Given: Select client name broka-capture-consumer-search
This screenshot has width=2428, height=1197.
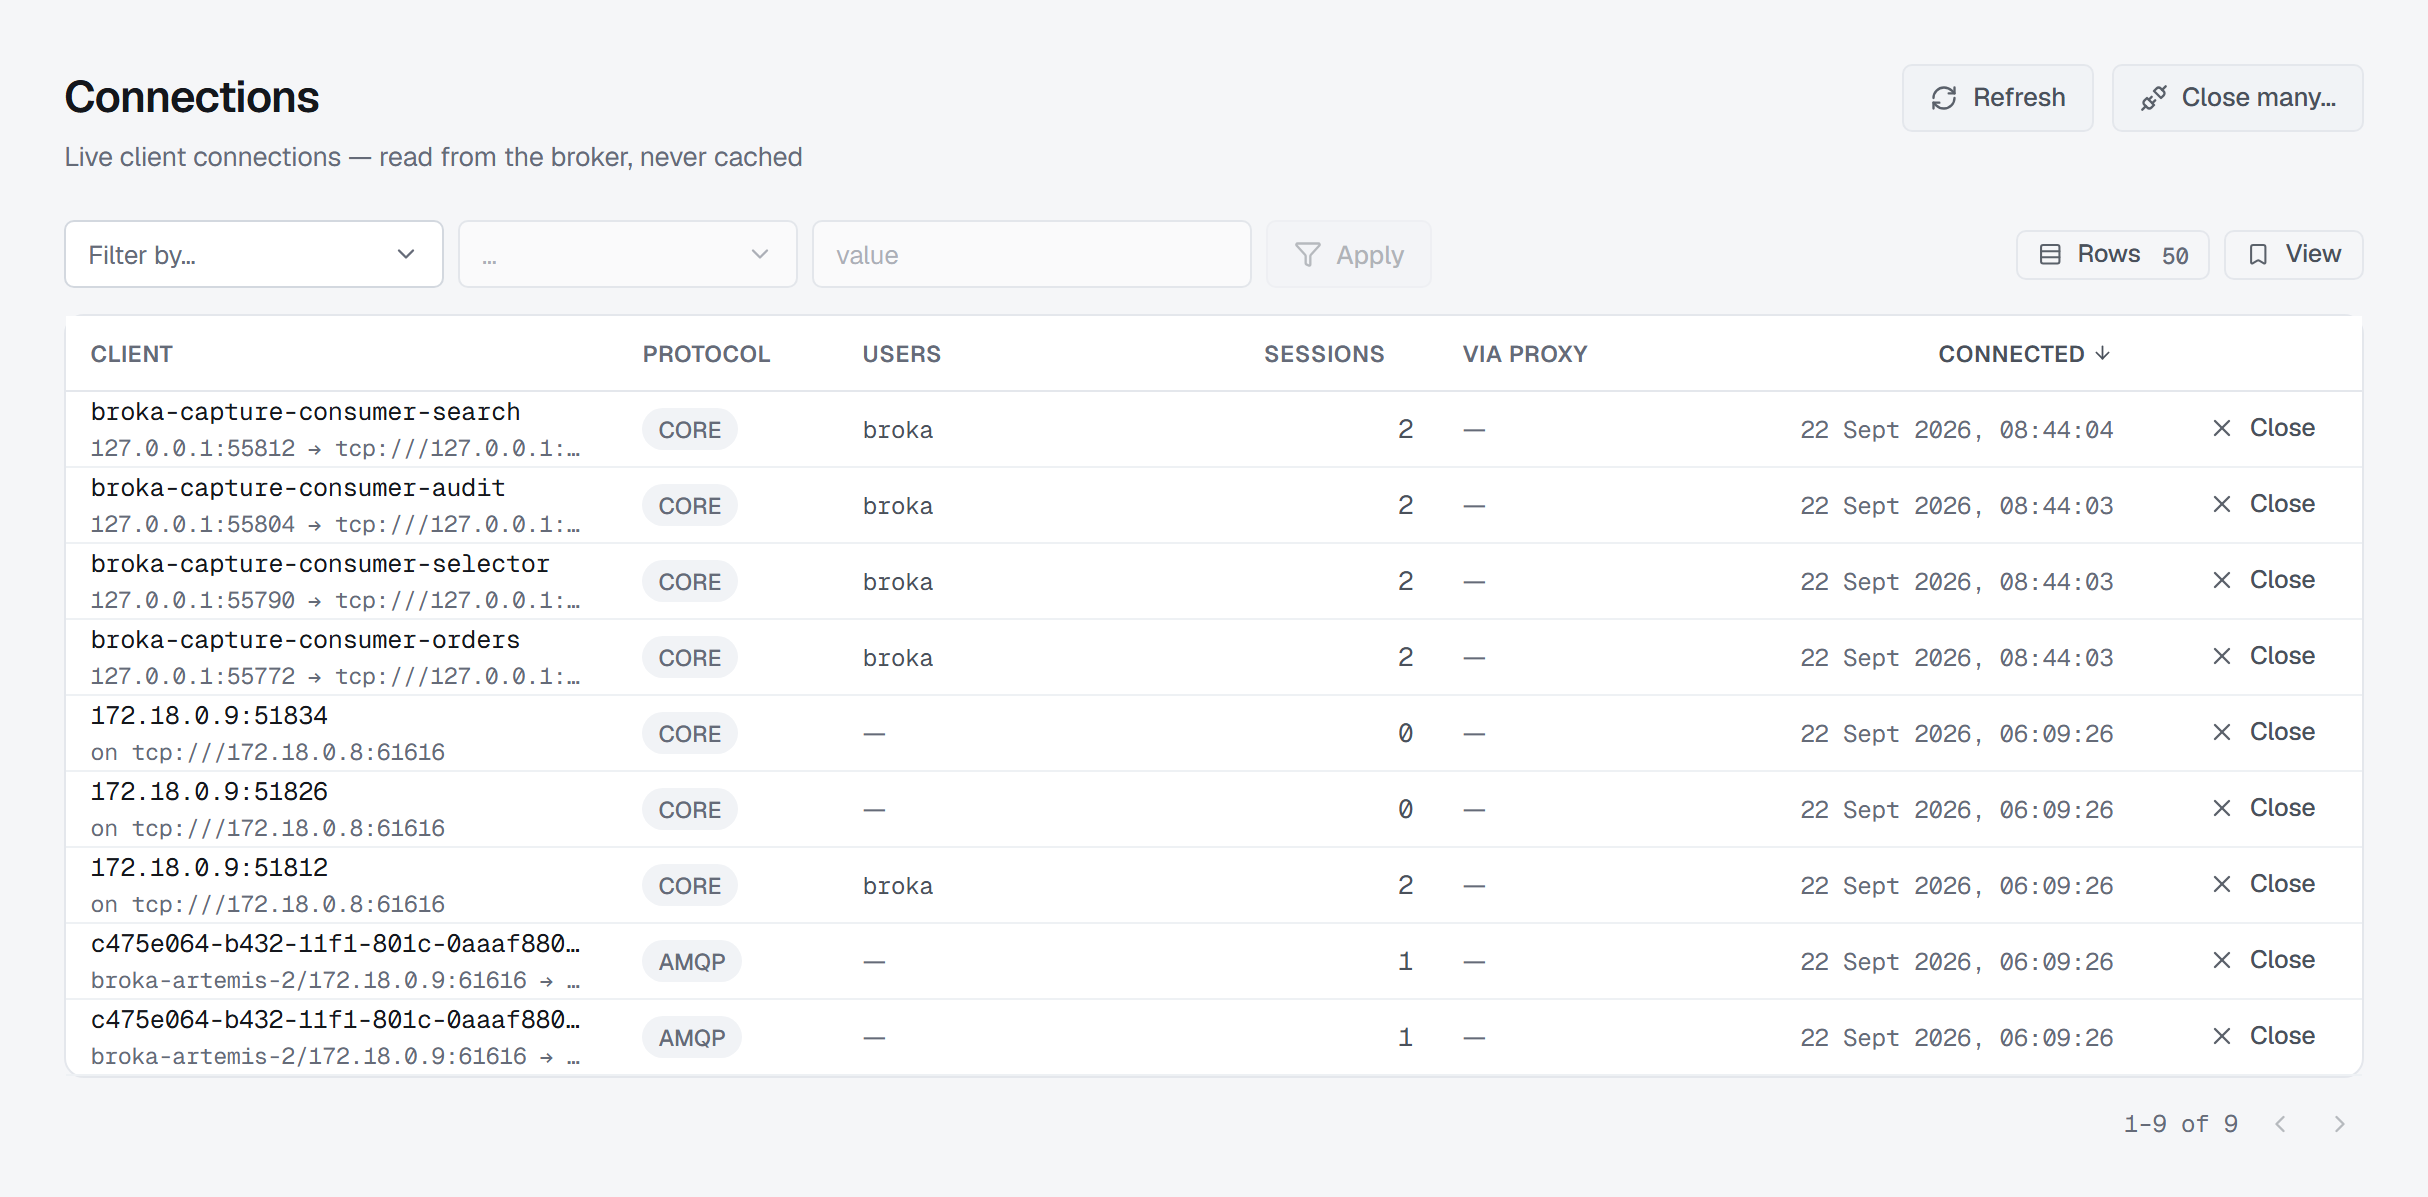Looking at the screenshot, I should tap(305, 412).
